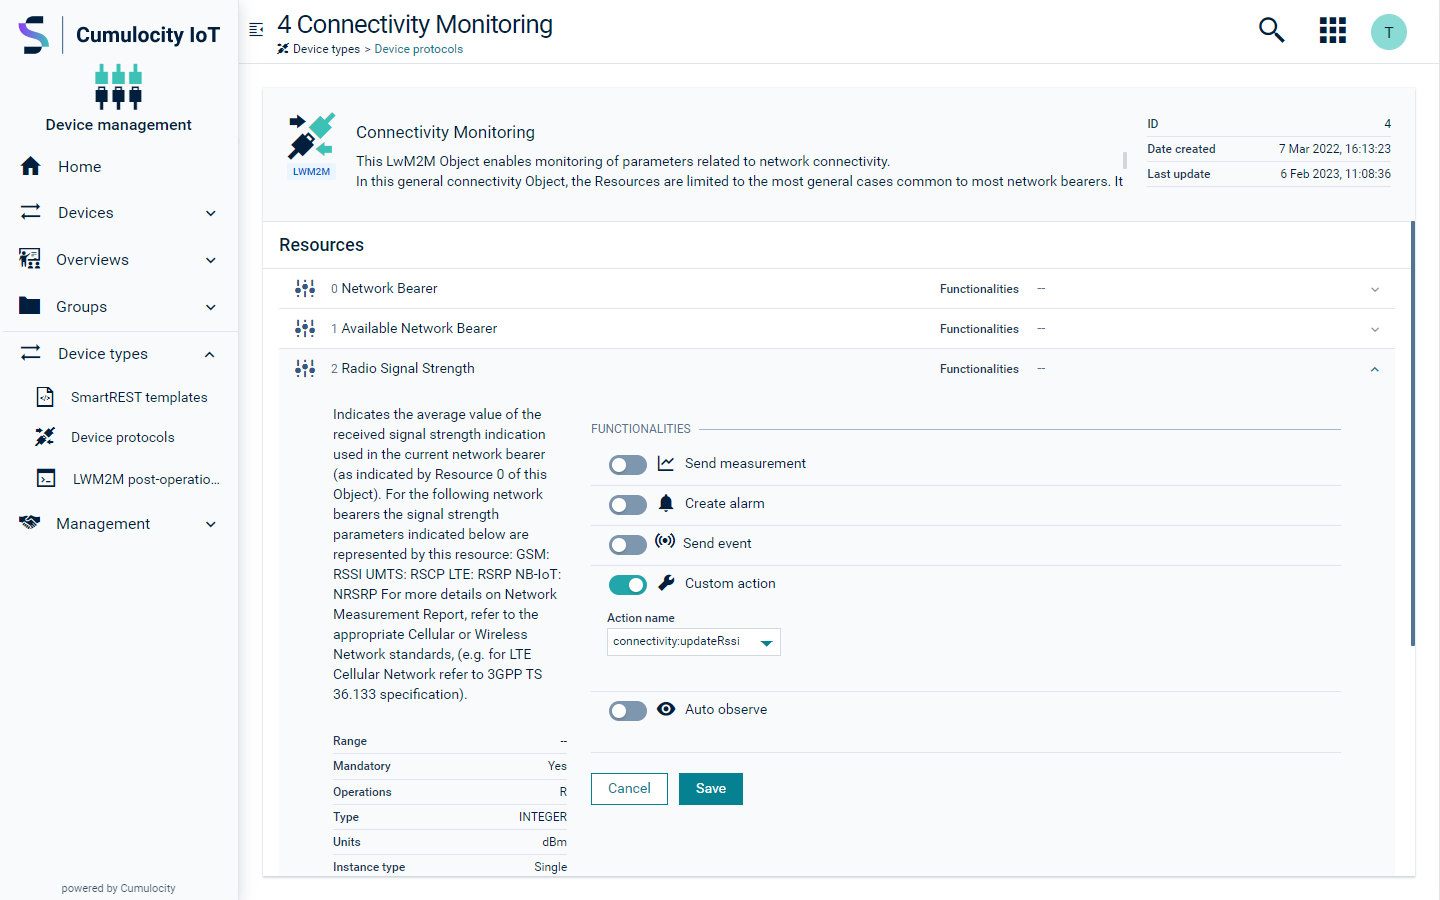Open search with the magnifier icon
1440x900 pixels.
pos(1271,30)
